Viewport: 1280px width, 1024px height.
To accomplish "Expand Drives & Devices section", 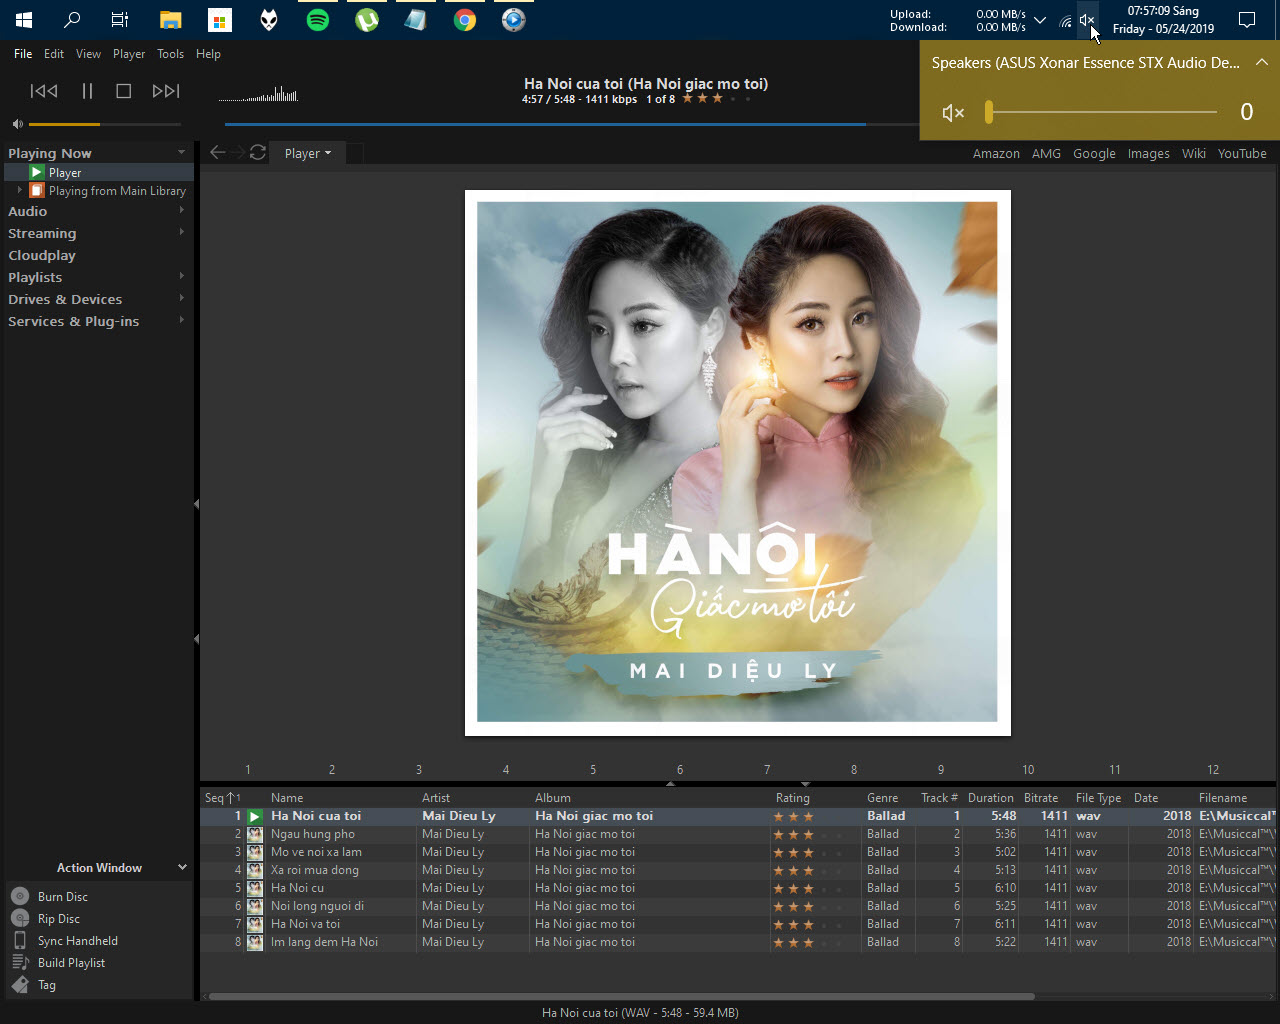I will (181, 299).
